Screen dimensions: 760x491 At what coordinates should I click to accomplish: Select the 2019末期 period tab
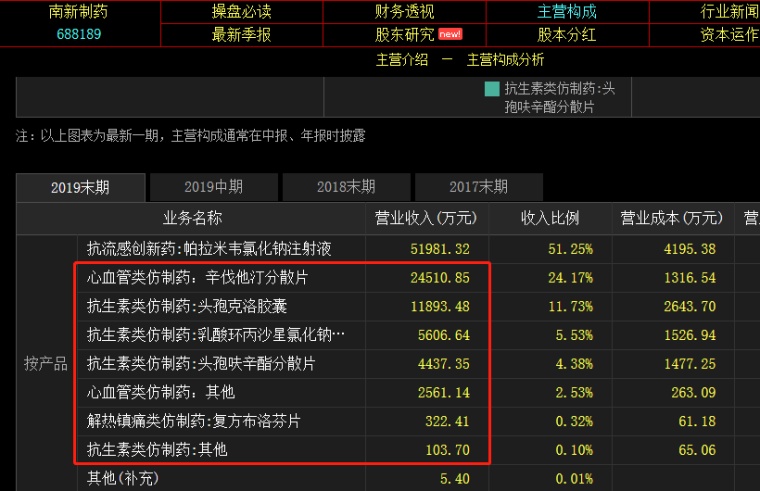coord(80,187)
